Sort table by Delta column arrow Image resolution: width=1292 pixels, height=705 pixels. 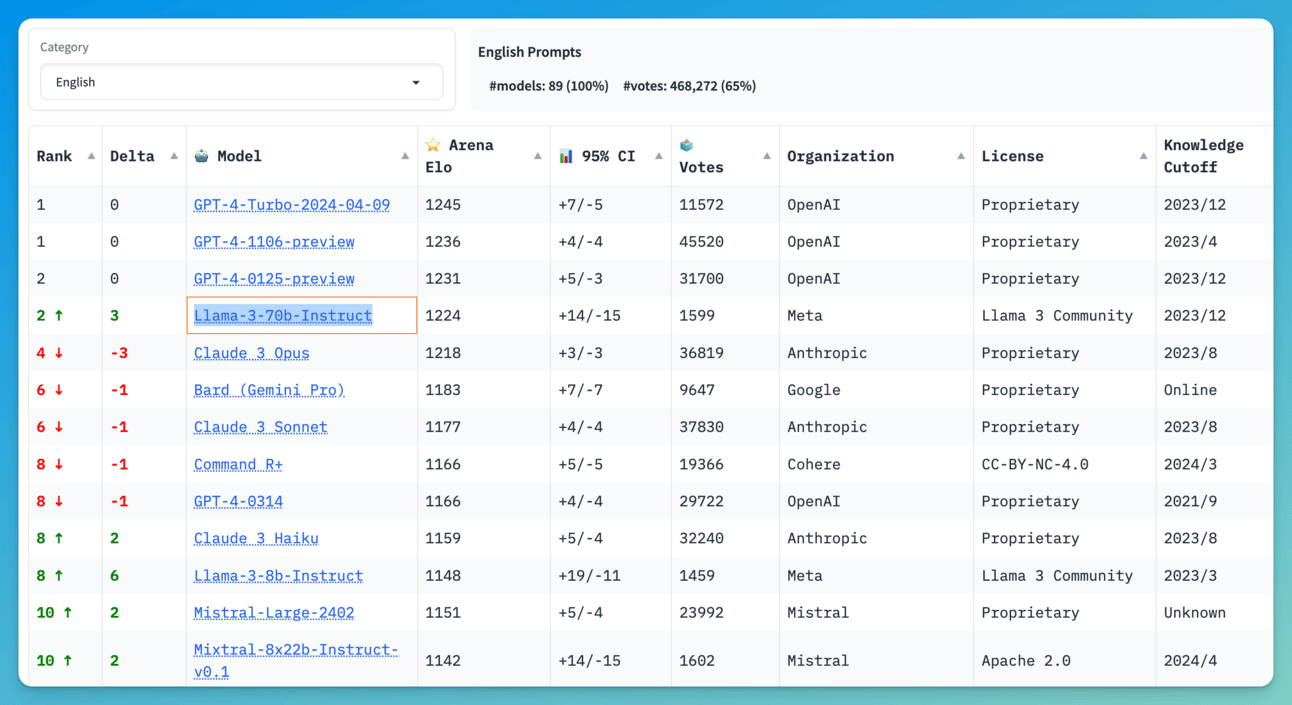[x=174, y=156]
